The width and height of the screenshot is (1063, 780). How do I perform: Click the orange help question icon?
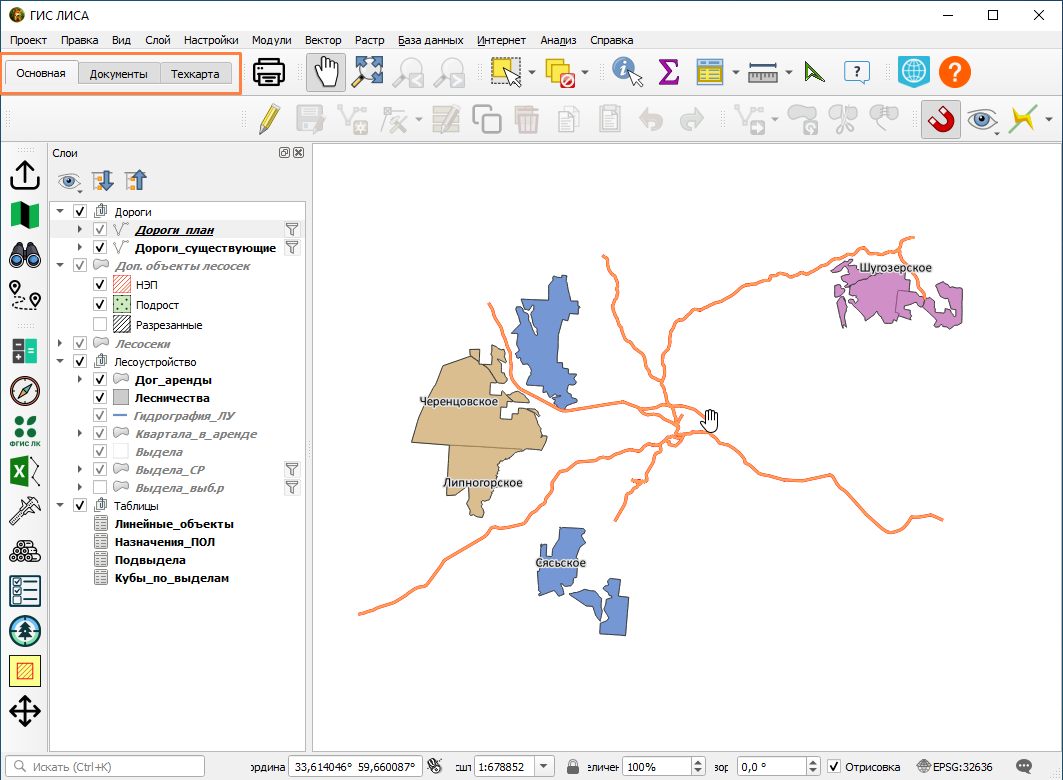click(955, 72)
